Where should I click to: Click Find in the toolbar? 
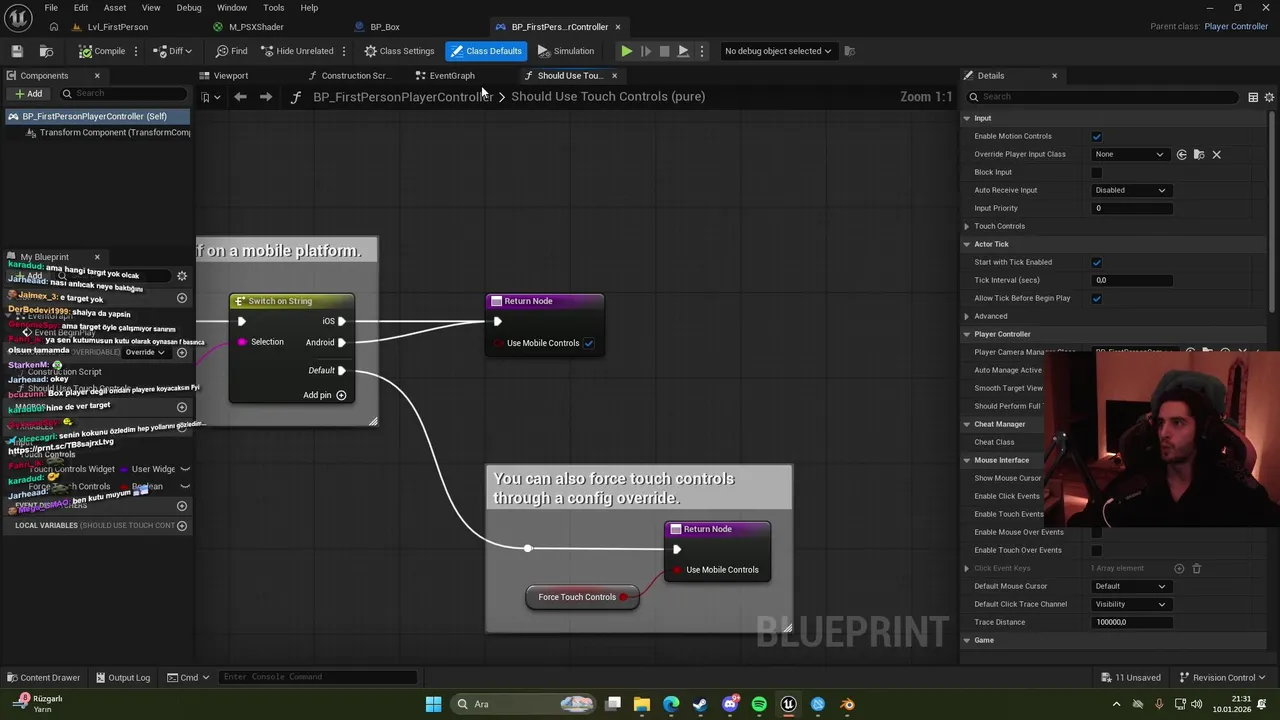tap(231, 51)
